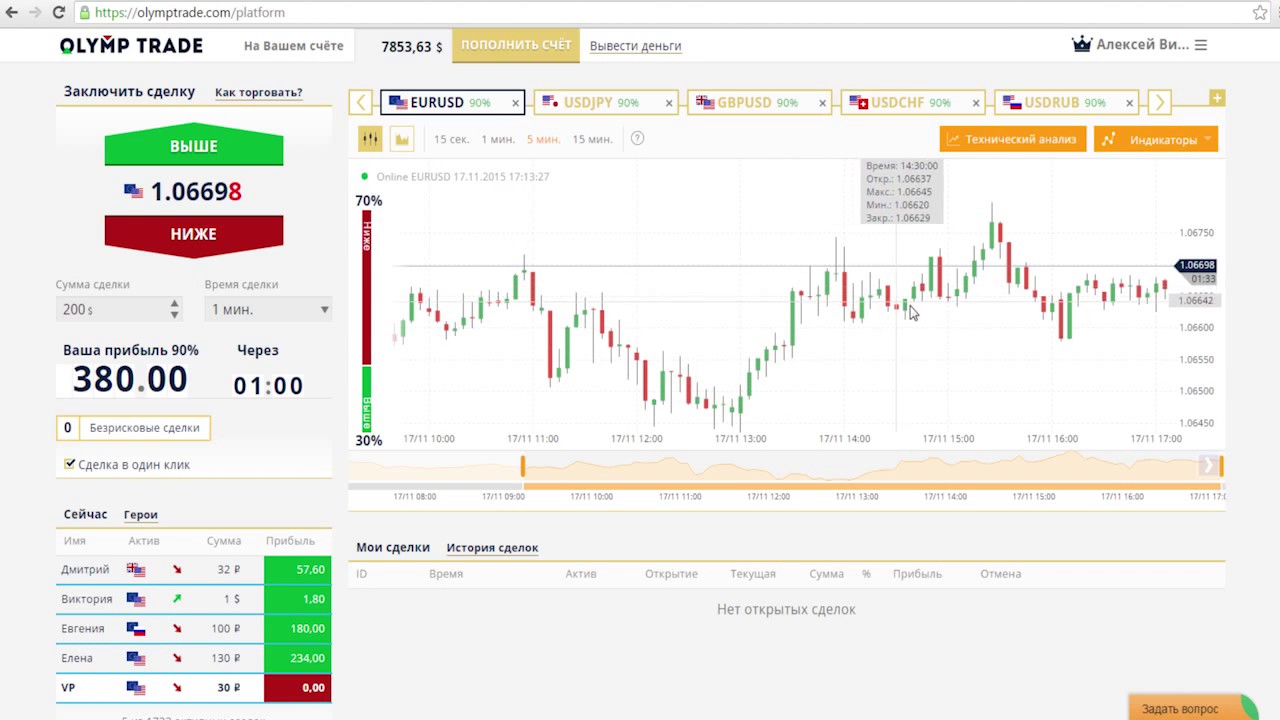Screen dimensions: 1280x720
Task: Open the help question mark icon near timeframes
Action: (638, 139)
